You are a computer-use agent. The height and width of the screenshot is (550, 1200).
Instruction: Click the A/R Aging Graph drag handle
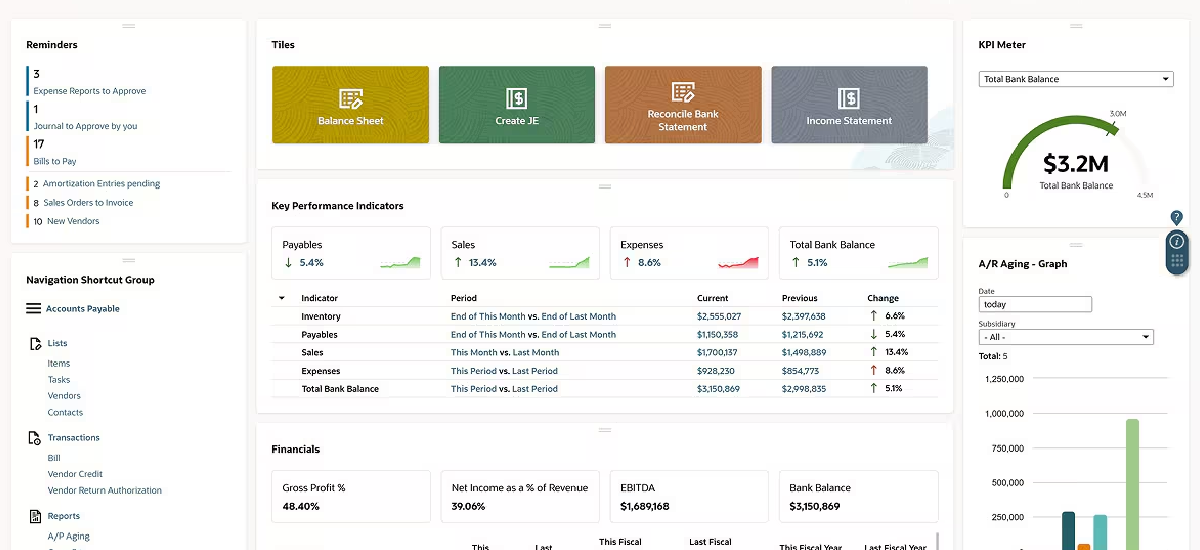tap(1076, 244)
